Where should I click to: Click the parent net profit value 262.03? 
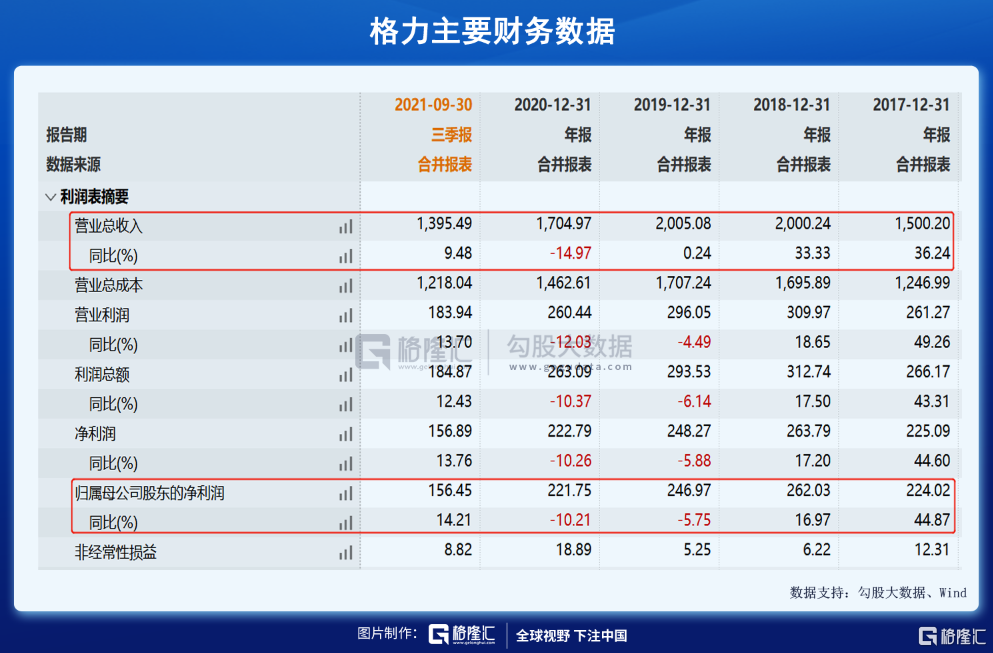point(809,490)
